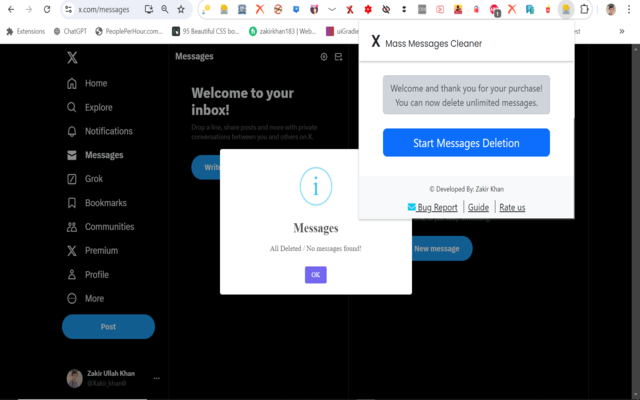Open Chrome three-dot menu
Screen dimensions: 640x400
(x=629, y=9)
